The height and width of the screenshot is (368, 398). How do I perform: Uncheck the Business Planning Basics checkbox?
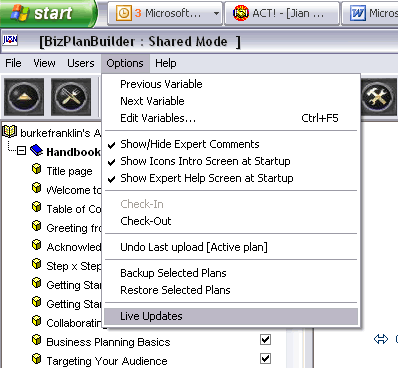point(265,340)
